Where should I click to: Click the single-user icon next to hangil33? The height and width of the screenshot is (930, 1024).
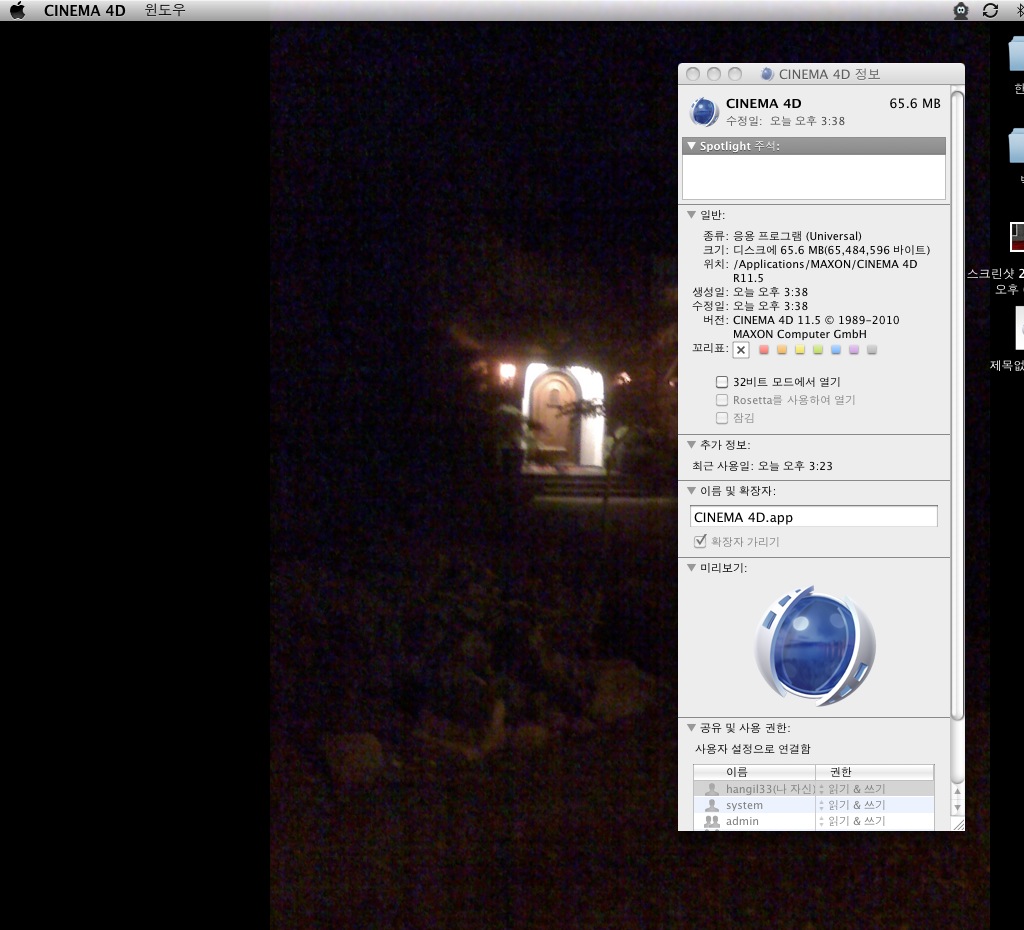click(712, 789)
